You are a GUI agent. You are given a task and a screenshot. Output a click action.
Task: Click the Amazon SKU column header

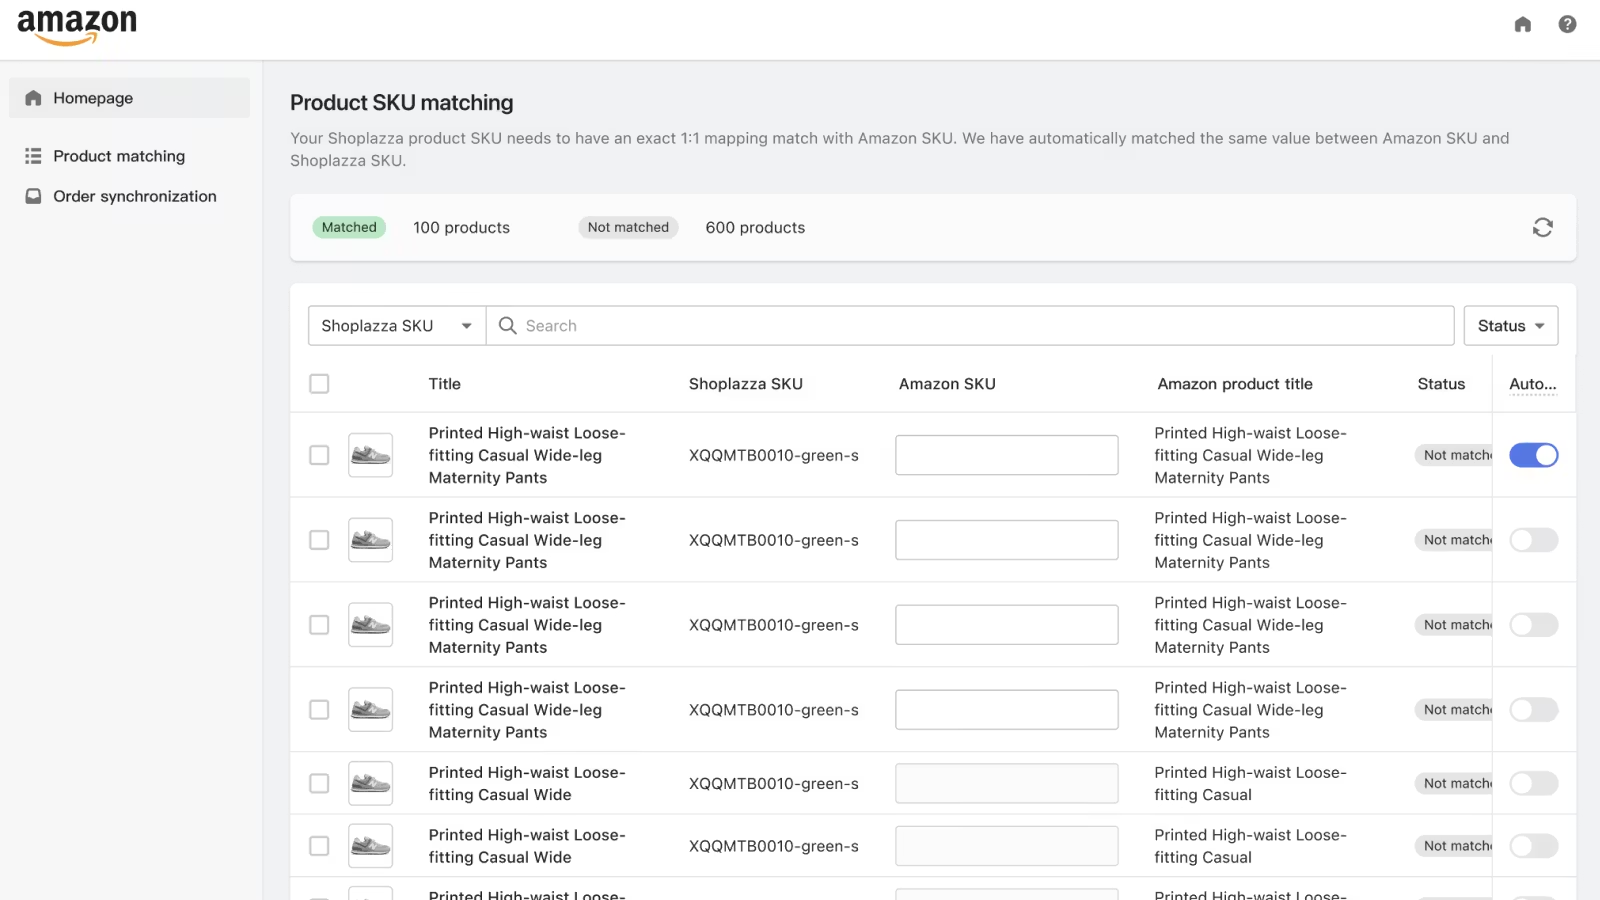(x=947, y=384)
